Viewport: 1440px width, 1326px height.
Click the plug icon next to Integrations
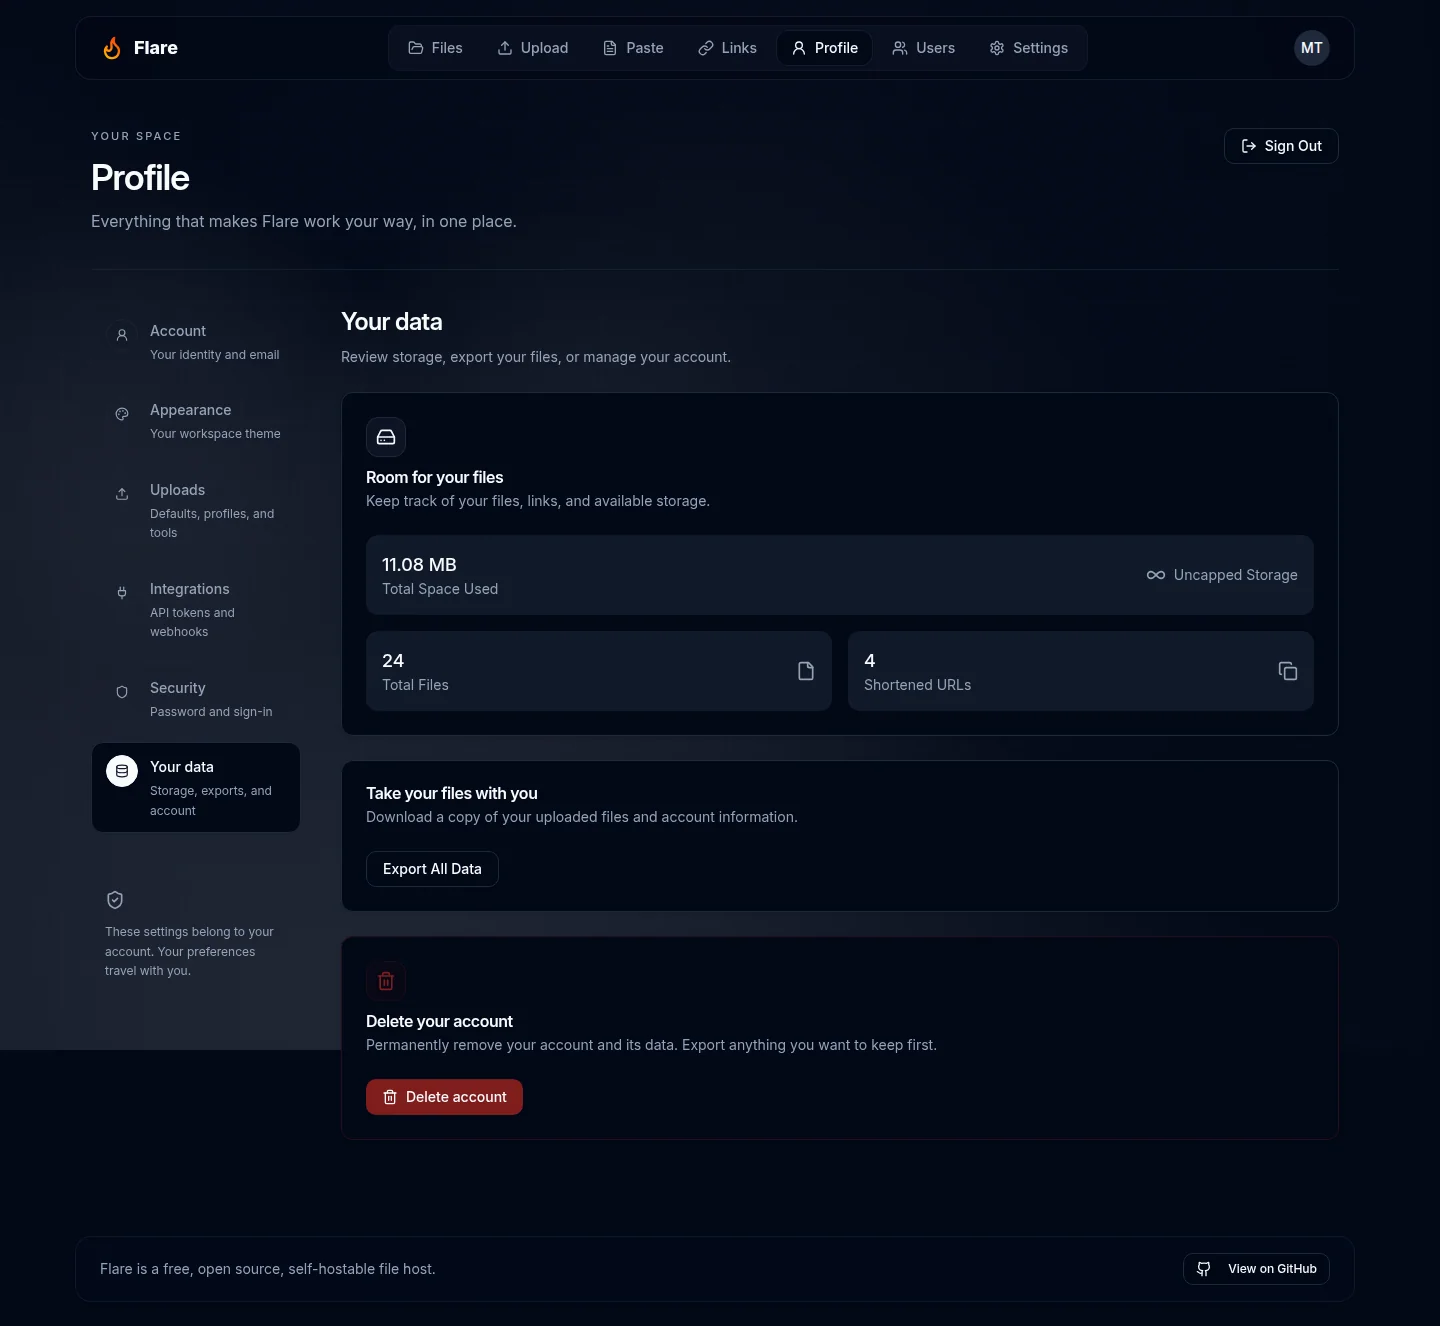click(122, 593)
